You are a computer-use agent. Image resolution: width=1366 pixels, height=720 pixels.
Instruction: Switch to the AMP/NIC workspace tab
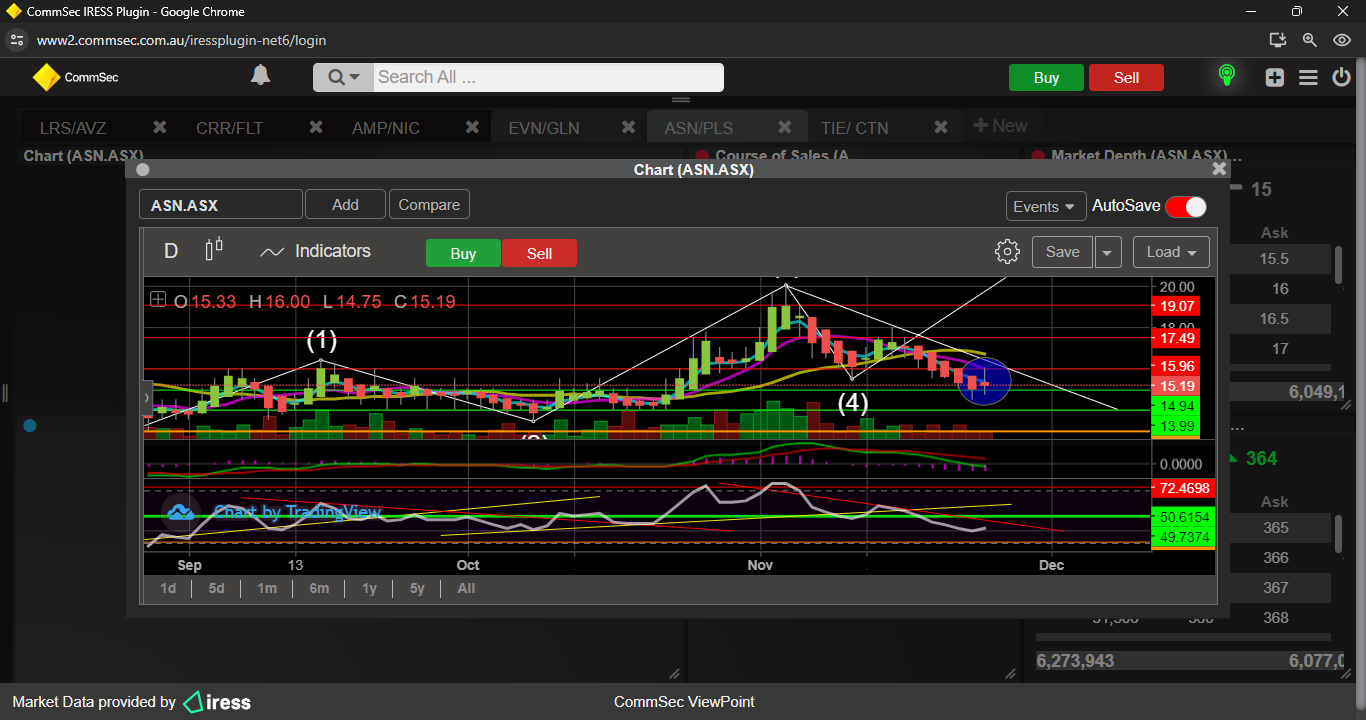pyautogui.click(x=386, y=128)
